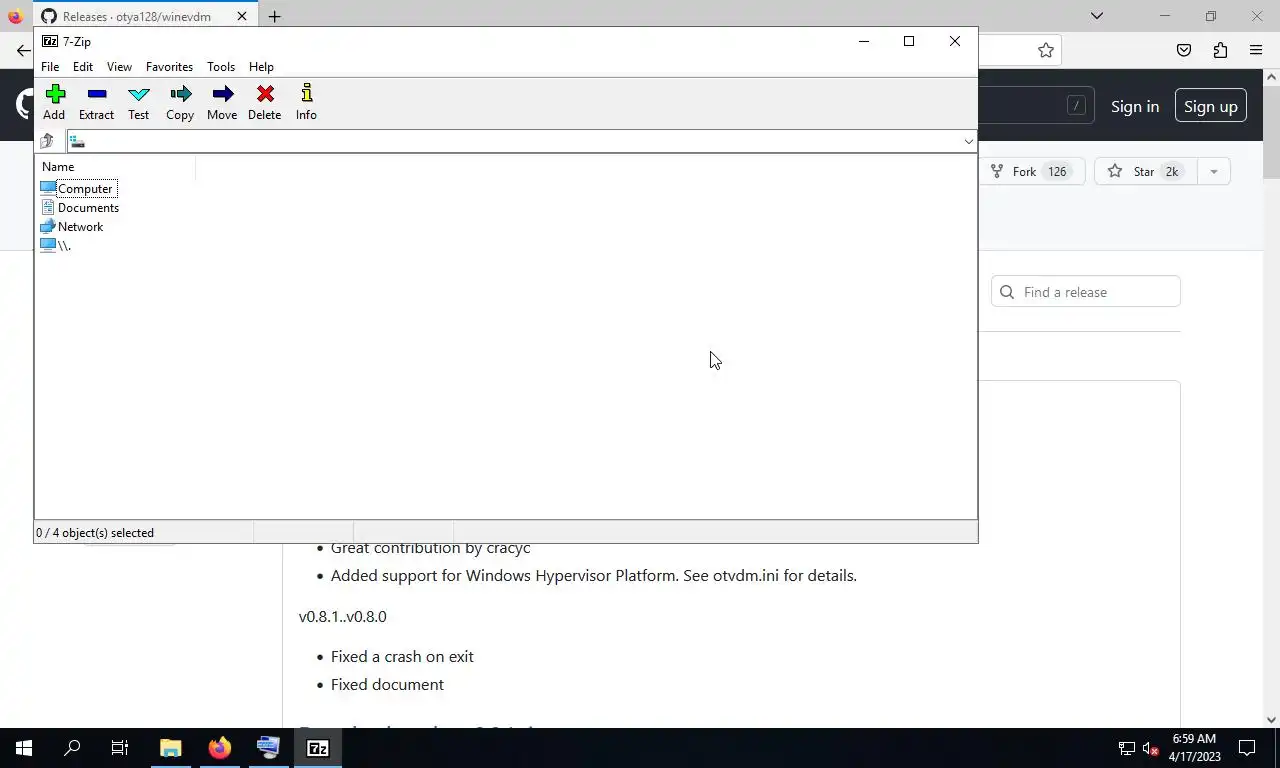Go up one folder level in 7-Zip
Screen dimensions: 1280x768
[47, 141]
